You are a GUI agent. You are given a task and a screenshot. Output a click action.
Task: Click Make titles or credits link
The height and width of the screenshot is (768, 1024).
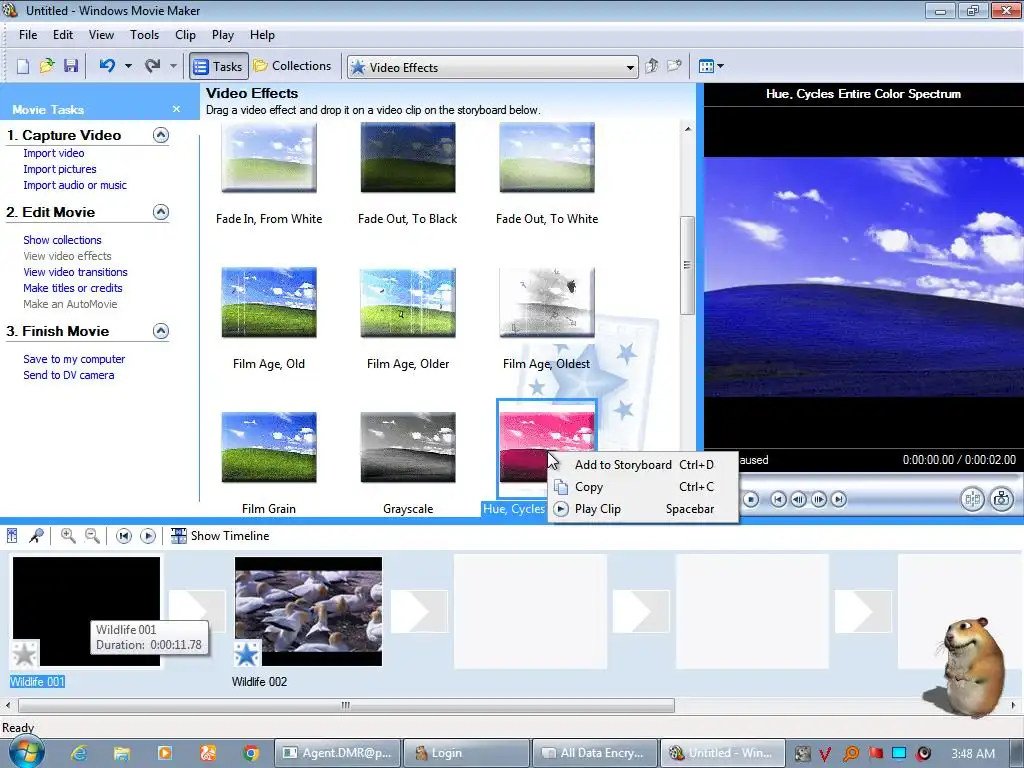(x=72, y=288)
